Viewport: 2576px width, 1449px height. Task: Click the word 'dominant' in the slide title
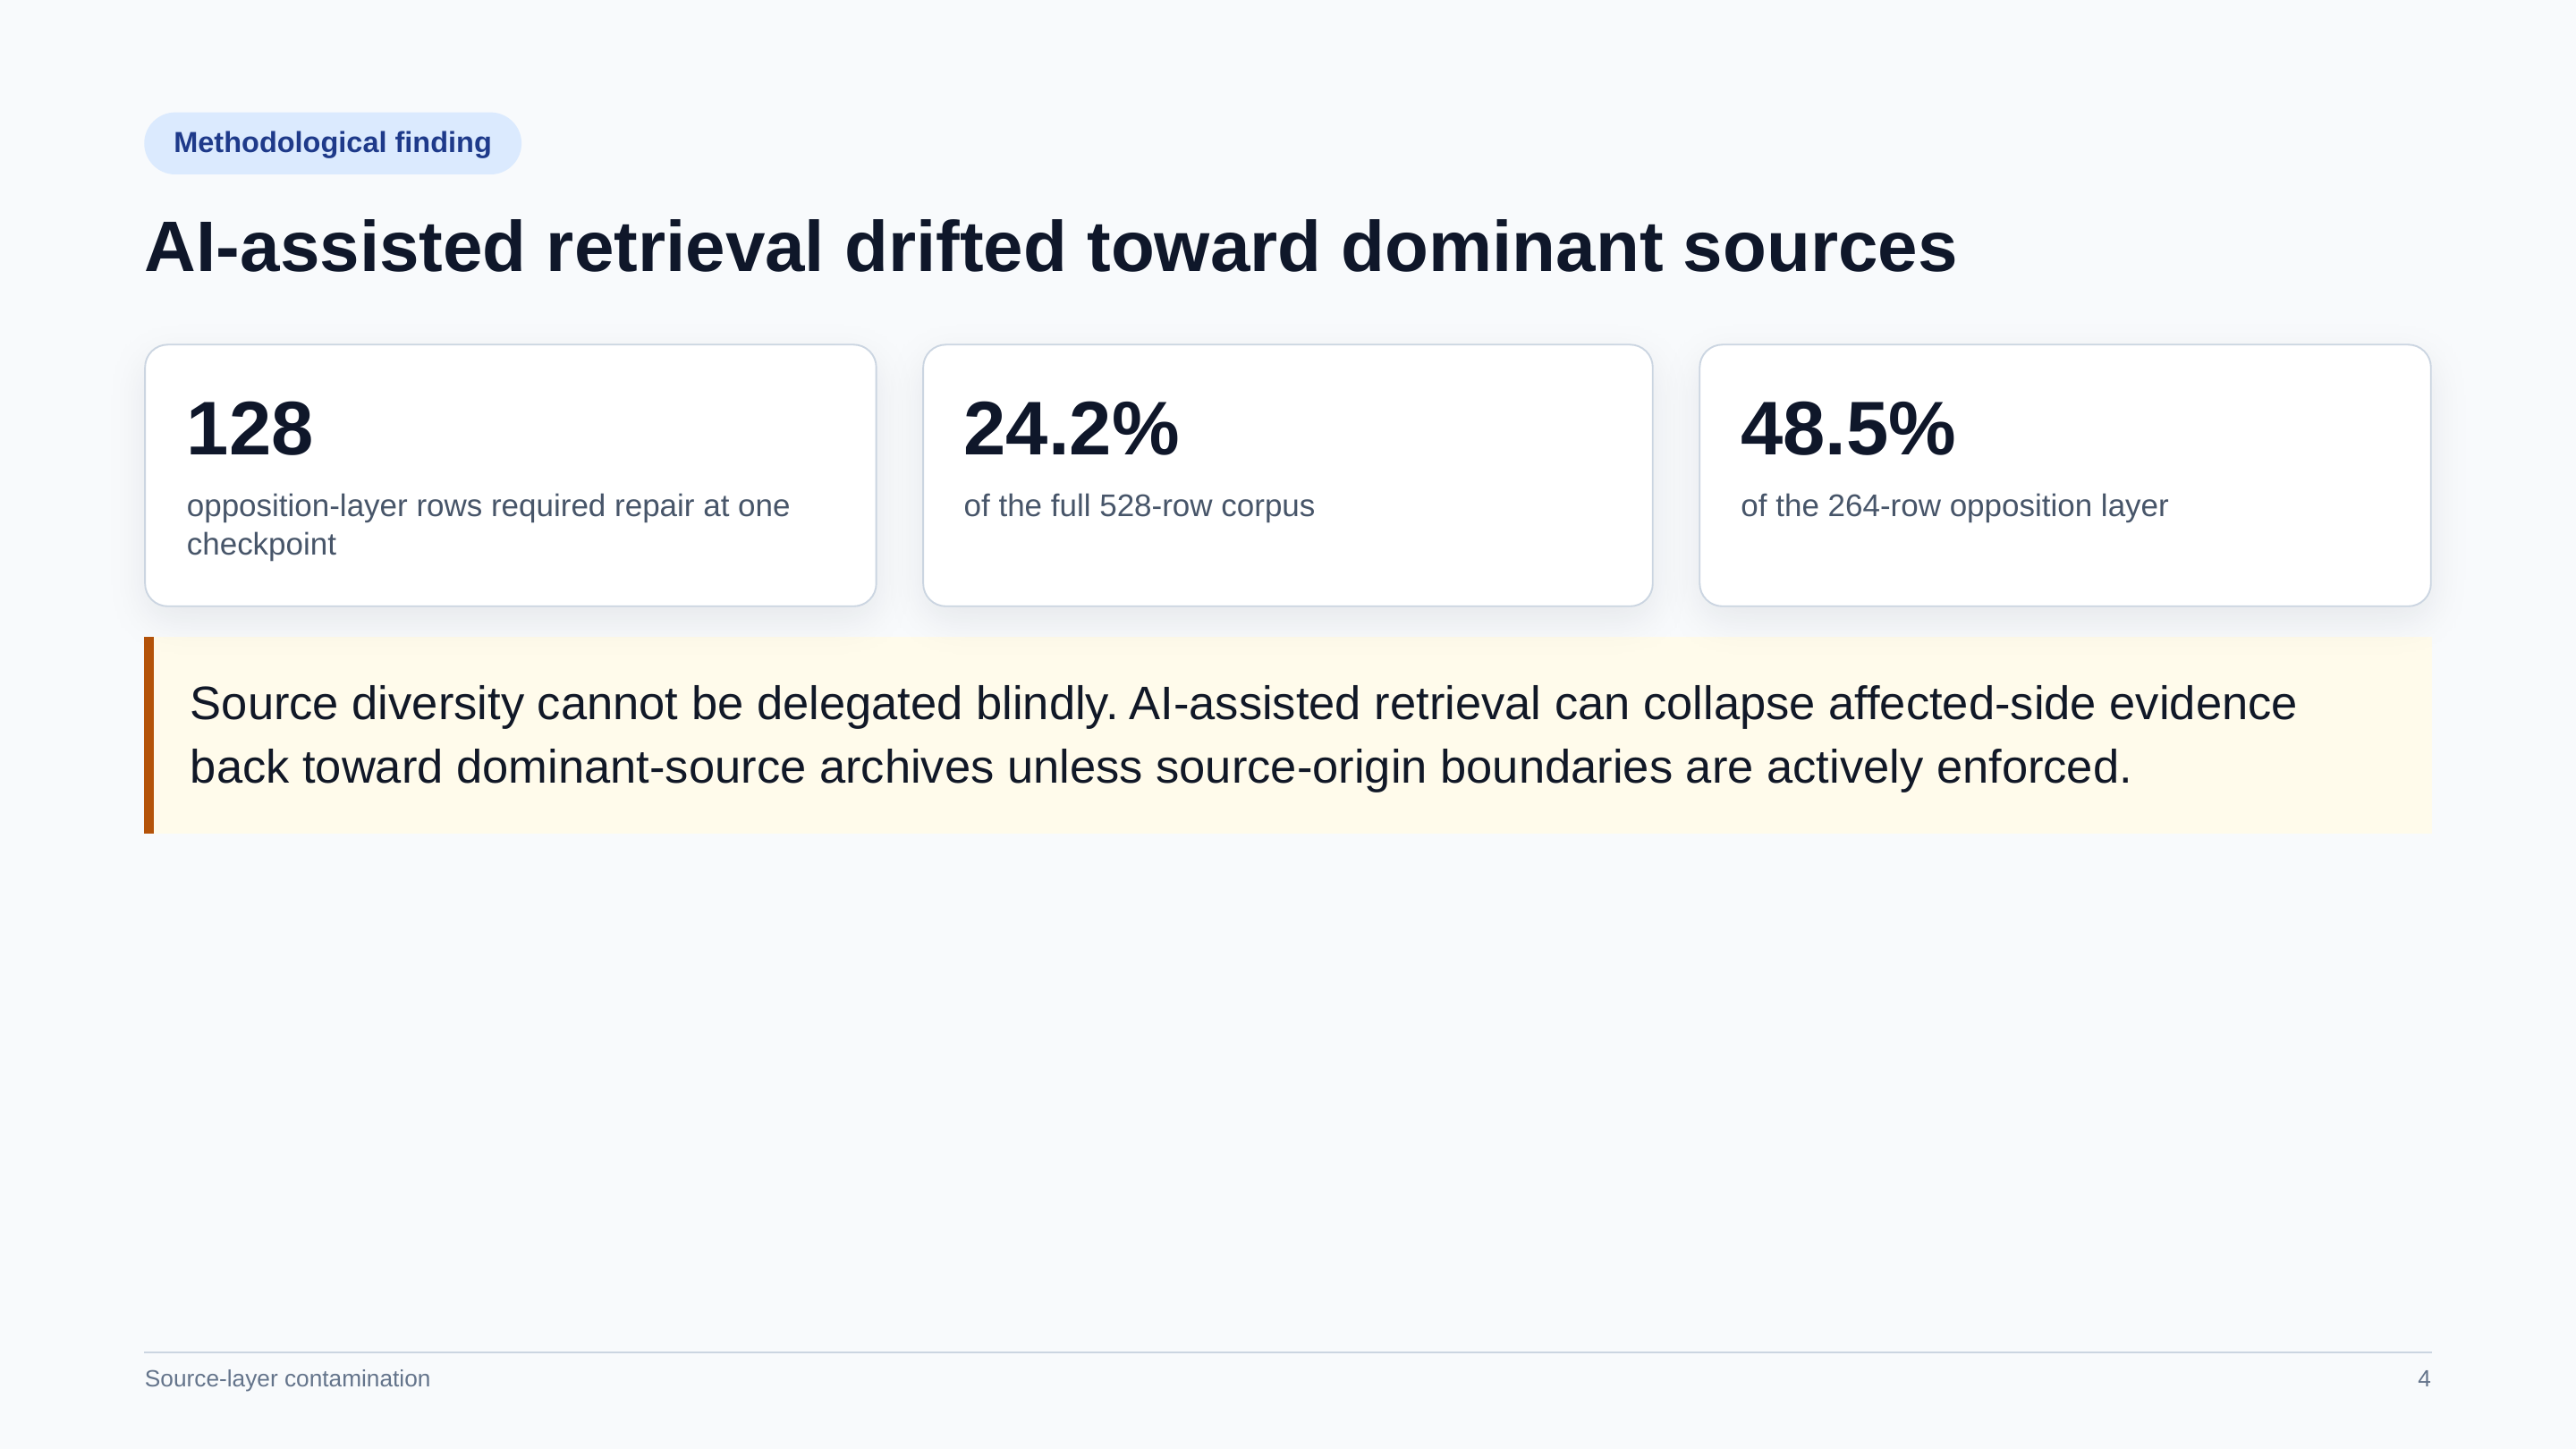1500,247
